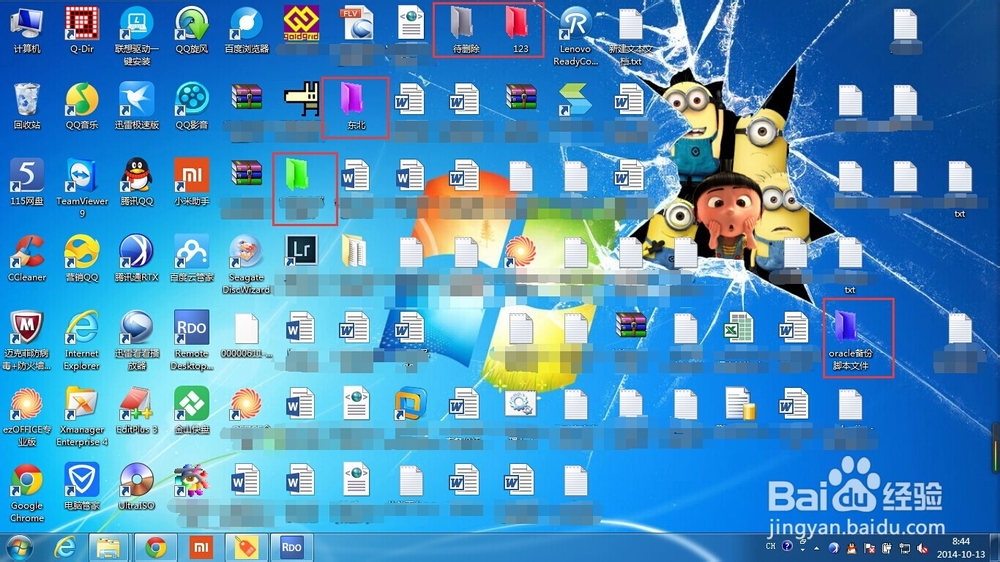Launch QQ影音 media player
Screen dimensions: 1000x562
tap(191, 106)
